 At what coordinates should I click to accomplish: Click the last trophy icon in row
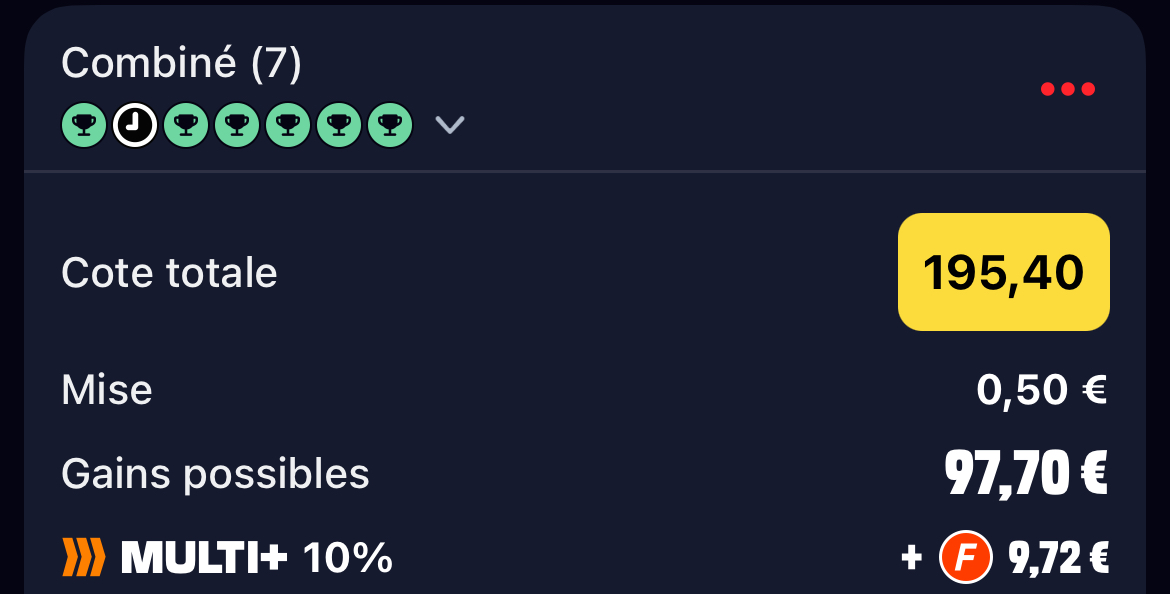pos(390,125)
